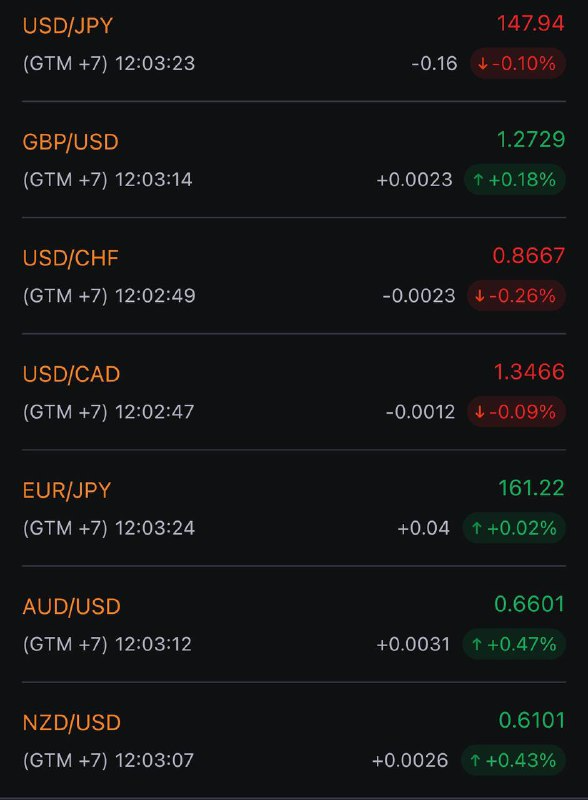
Task: Open the NZD/USD currency pair
Action: coord(294,741)
